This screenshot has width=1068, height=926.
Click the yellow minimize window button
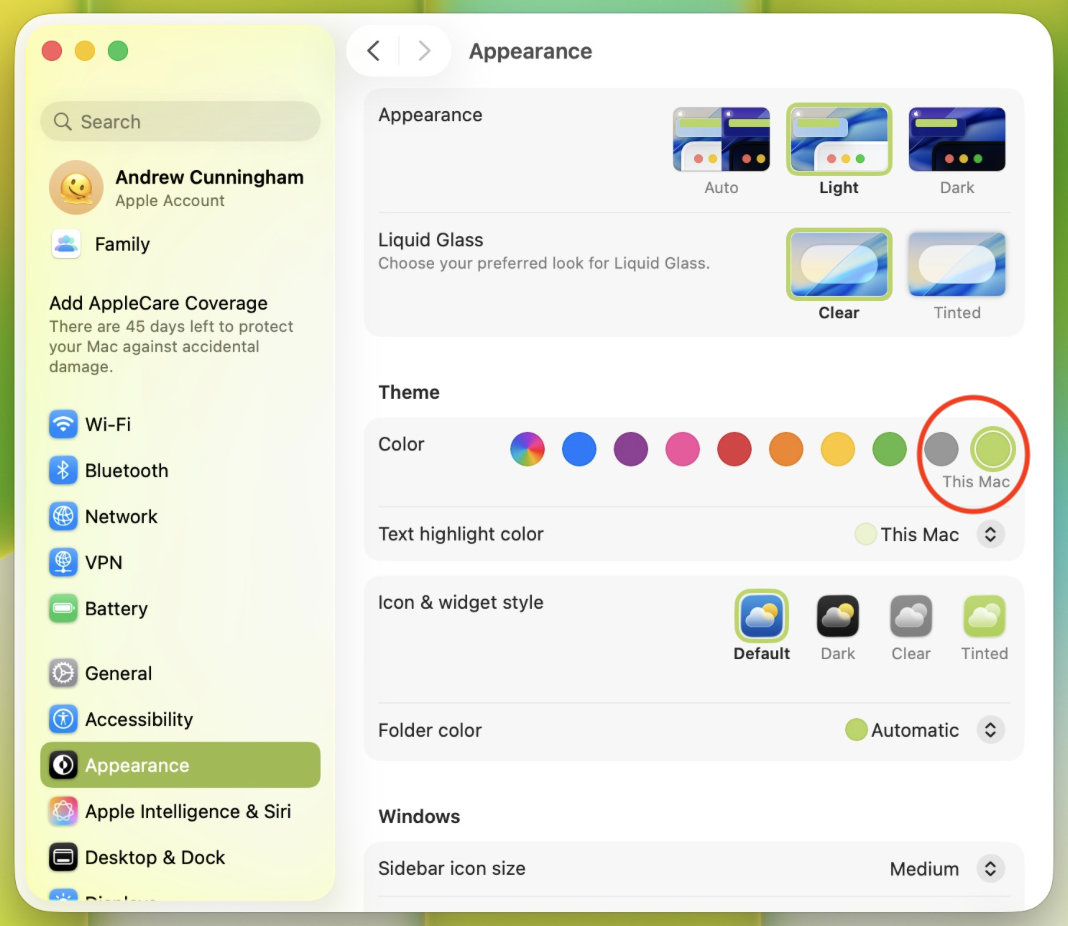coord(84,50)
